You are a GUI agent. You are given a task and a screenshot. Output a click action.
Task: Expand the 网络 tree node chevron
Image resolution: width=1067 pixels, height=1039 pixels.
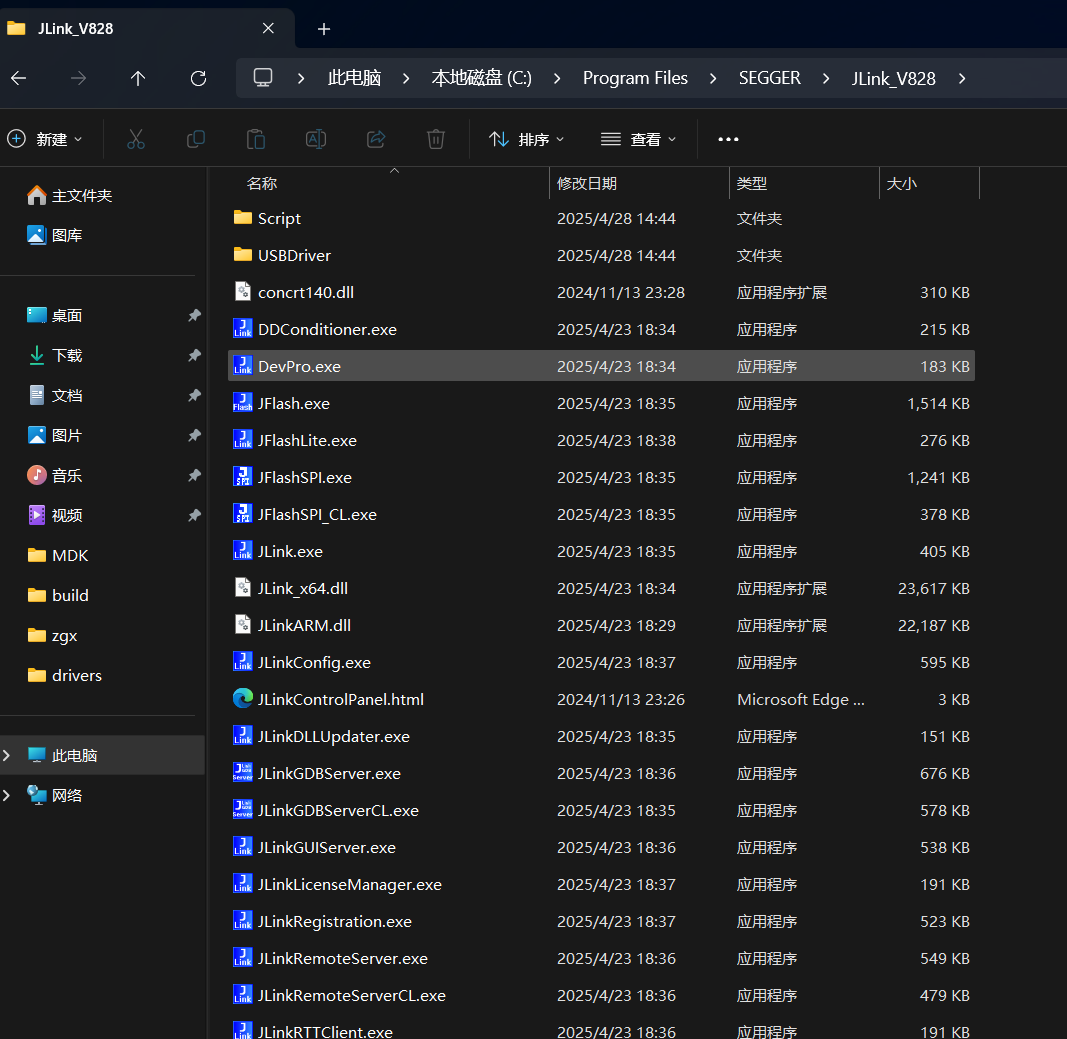(7, 795)
